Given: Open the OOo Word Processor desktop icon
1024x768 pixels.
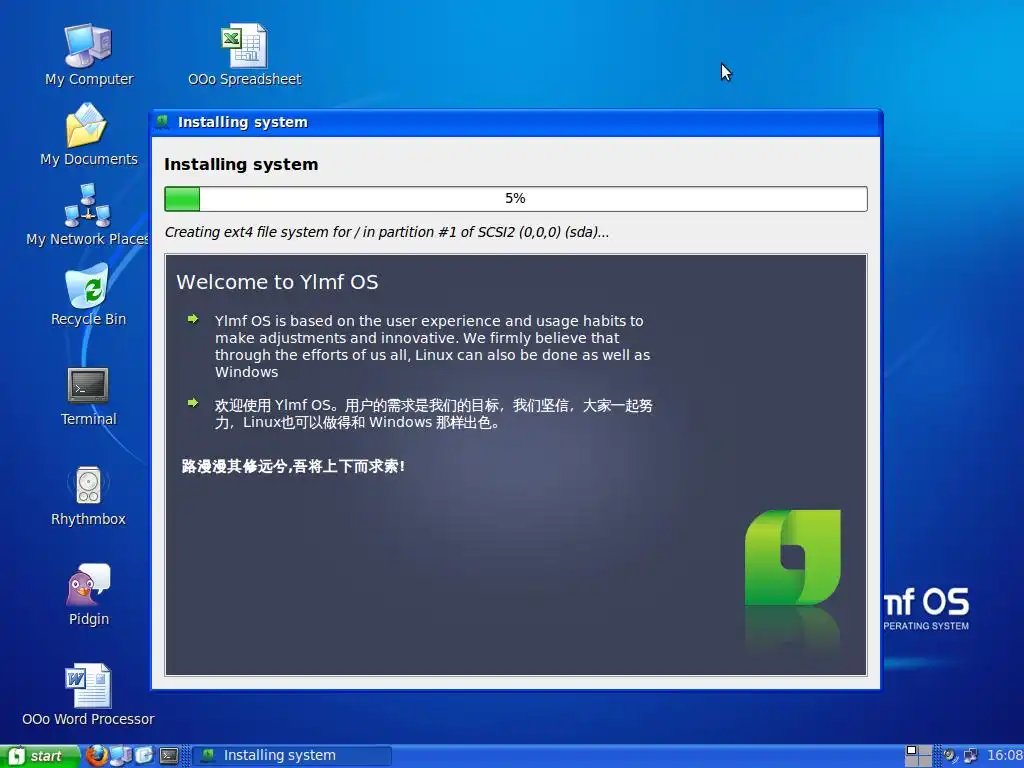Looking at the screenshot, I should tap(88, 695).
